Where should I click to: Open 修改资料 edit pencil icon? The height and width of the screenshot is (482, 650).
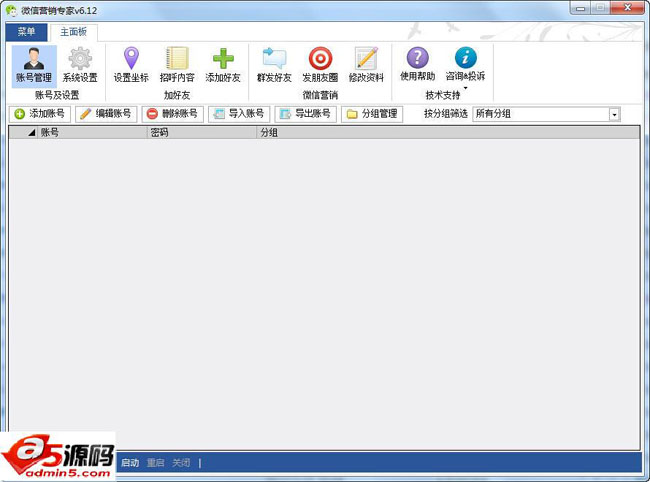(366, 65)
